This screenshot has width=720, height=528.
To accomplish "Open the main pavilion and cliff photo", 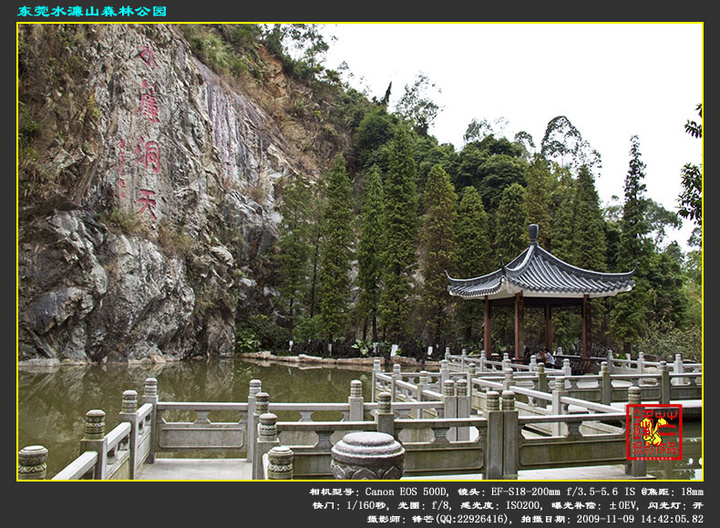I will click(x=360, y=252).
